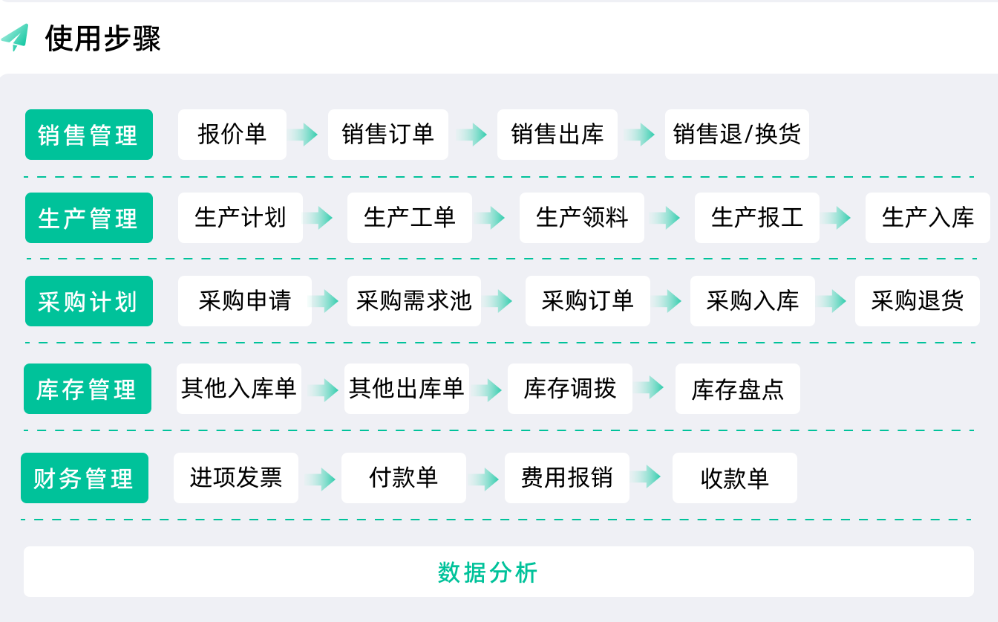
Task: Go to the 生产领料 step
Action: (x=582, y=218)
